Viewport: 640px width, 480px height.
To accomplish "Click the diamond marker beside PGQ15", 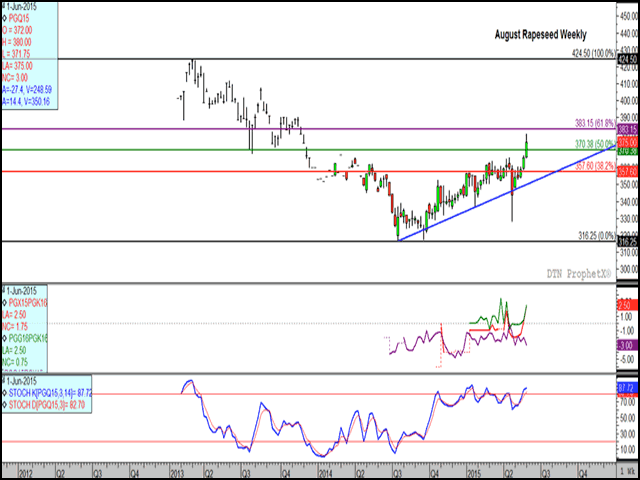I will coord(5,18).
